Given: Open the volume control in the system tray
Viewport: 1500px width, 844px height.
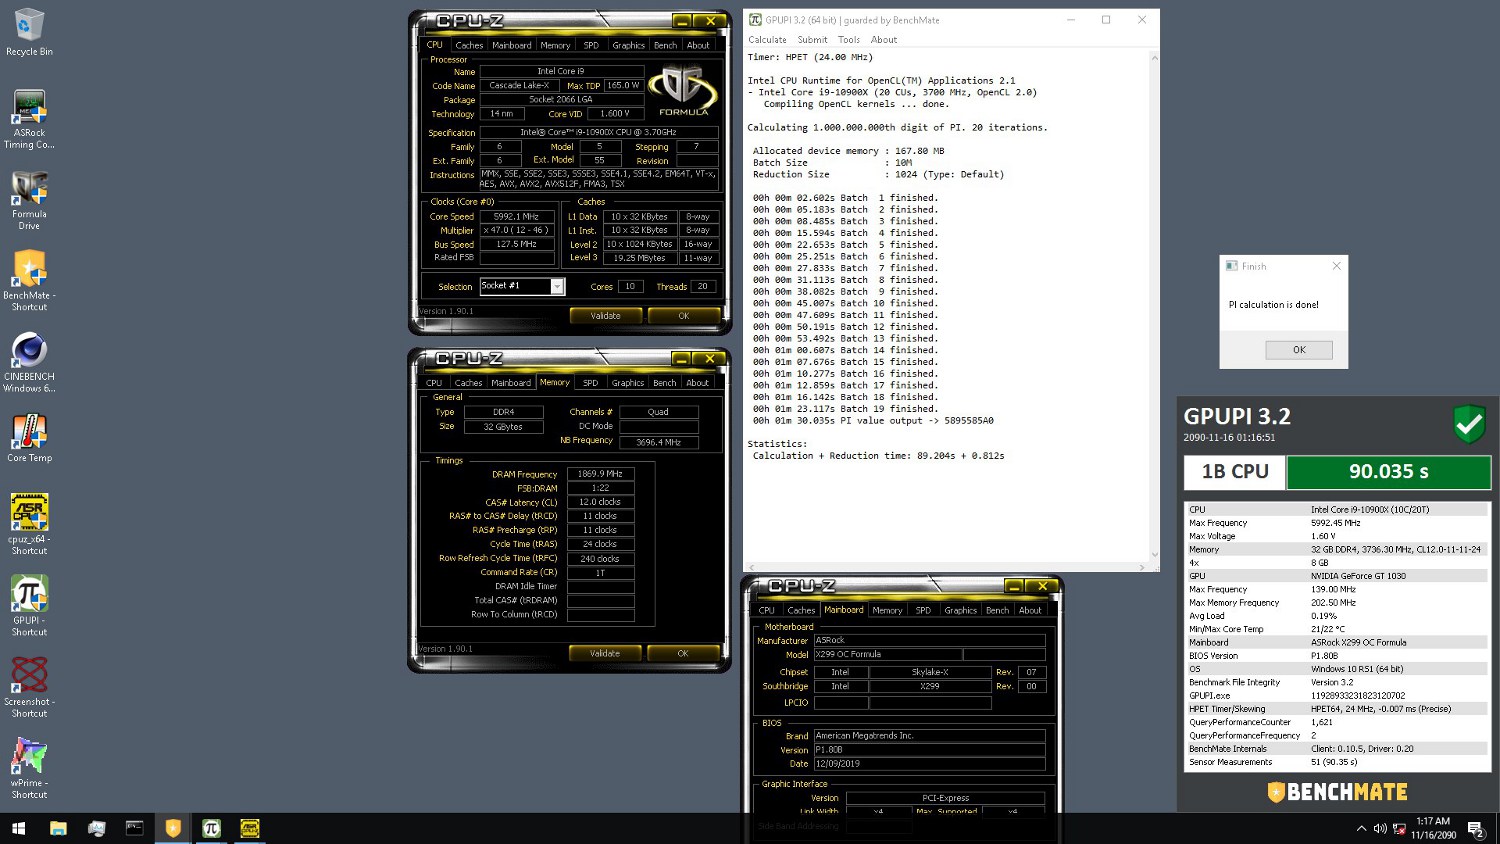Looking at the screenshot, I should tap(1380, 828).
